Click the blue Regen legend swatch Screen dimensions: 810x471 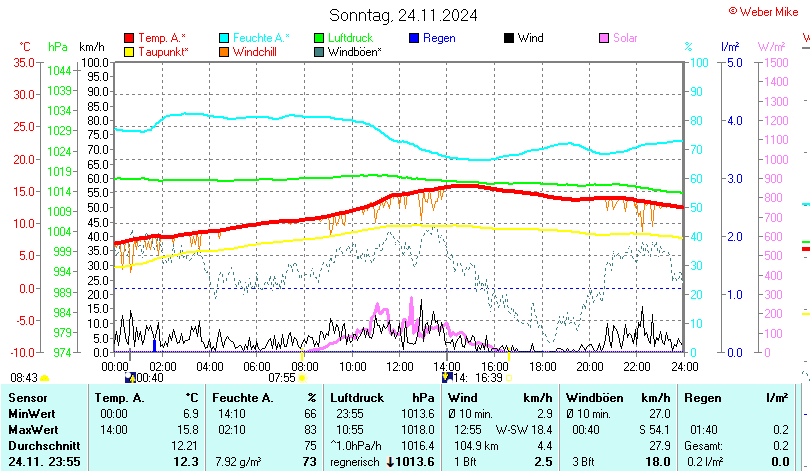pyautogui.click(x=414, y=38)
